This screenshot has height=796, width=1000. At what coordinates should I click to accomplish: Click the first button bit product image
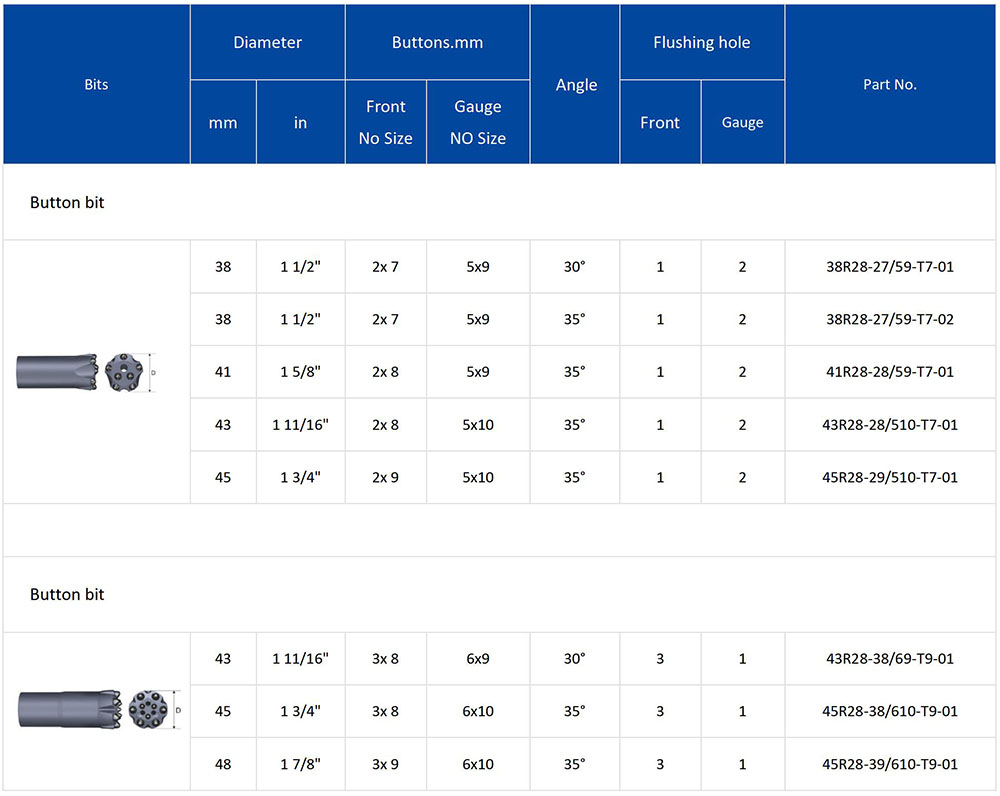point(85,372)
